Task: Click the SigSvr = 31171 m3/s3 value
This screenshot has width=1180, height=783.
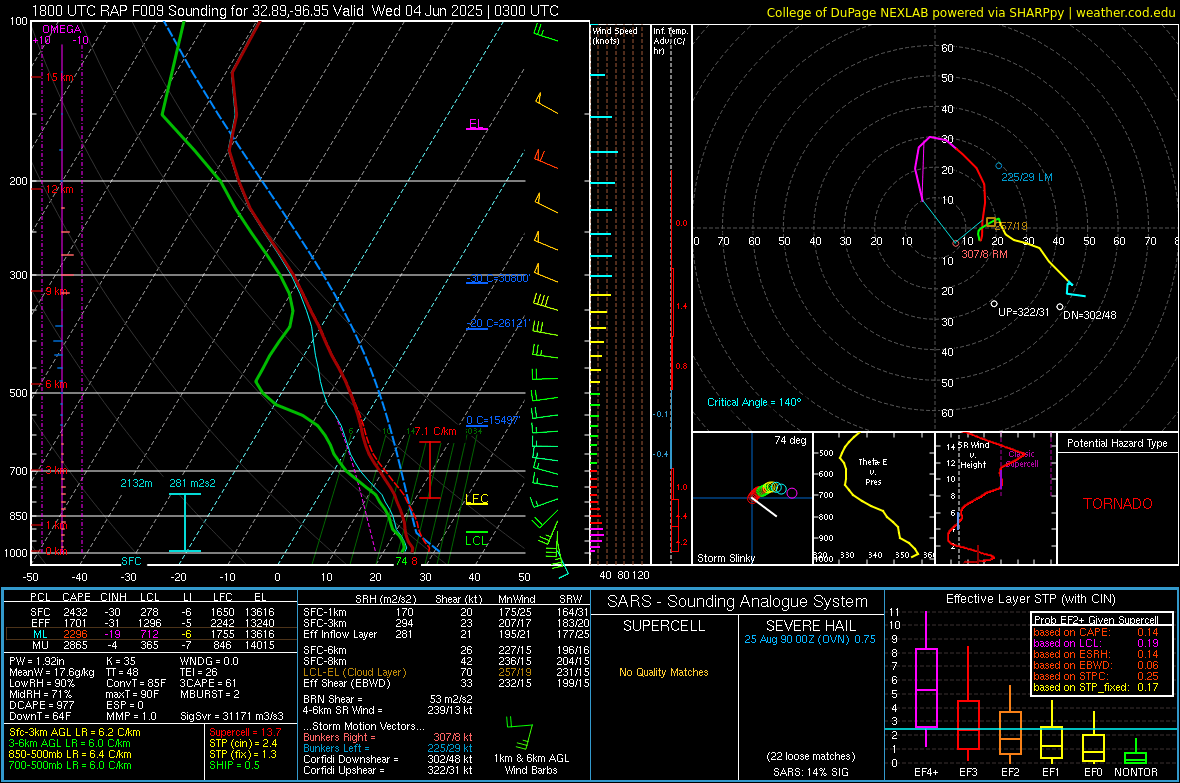Action: click(x=232, y=716)
